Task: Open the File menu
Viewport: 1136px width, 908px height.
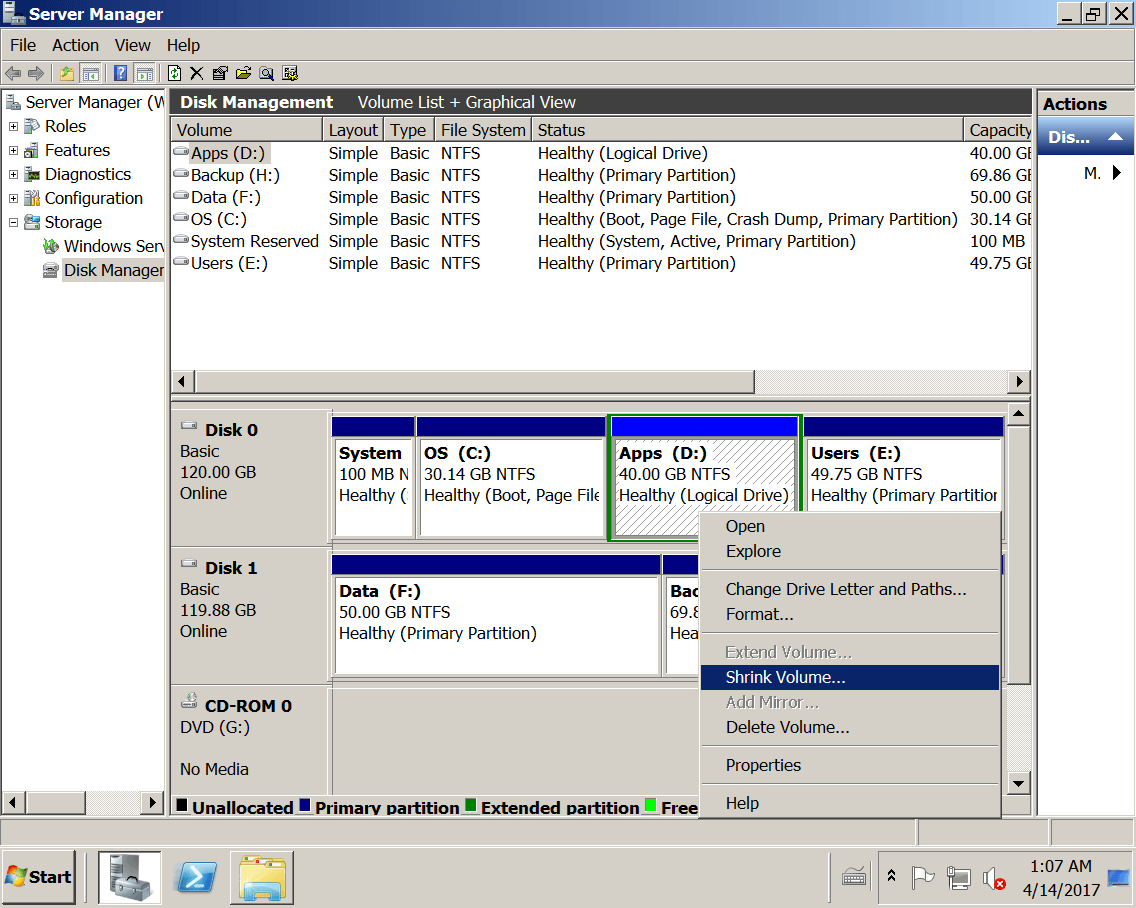Action: click(x=23, y=45)
